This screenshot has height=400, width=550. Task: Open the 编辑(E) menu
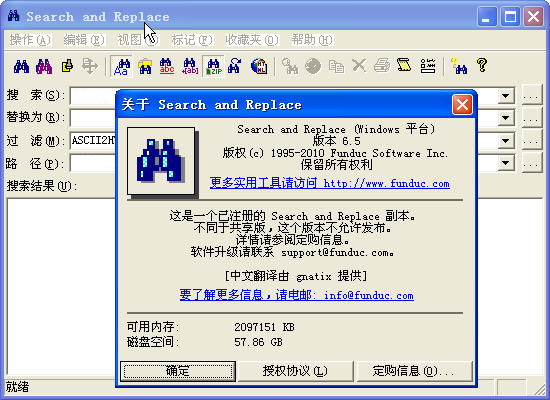point(84,40)
